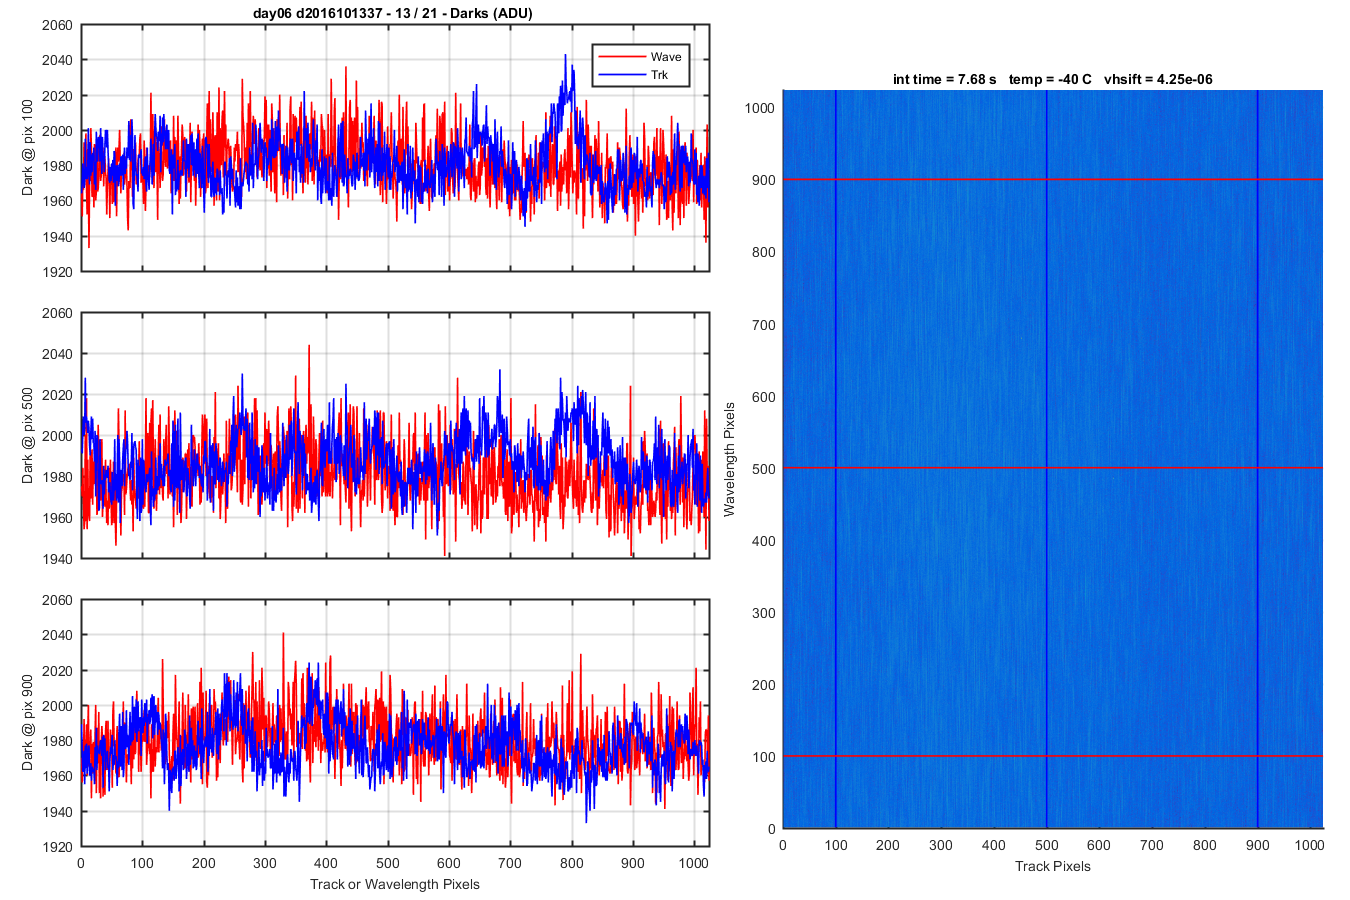
Task: Click the 'Wavelength Pixels' y-axis label of image
Action: coord(729,459)
